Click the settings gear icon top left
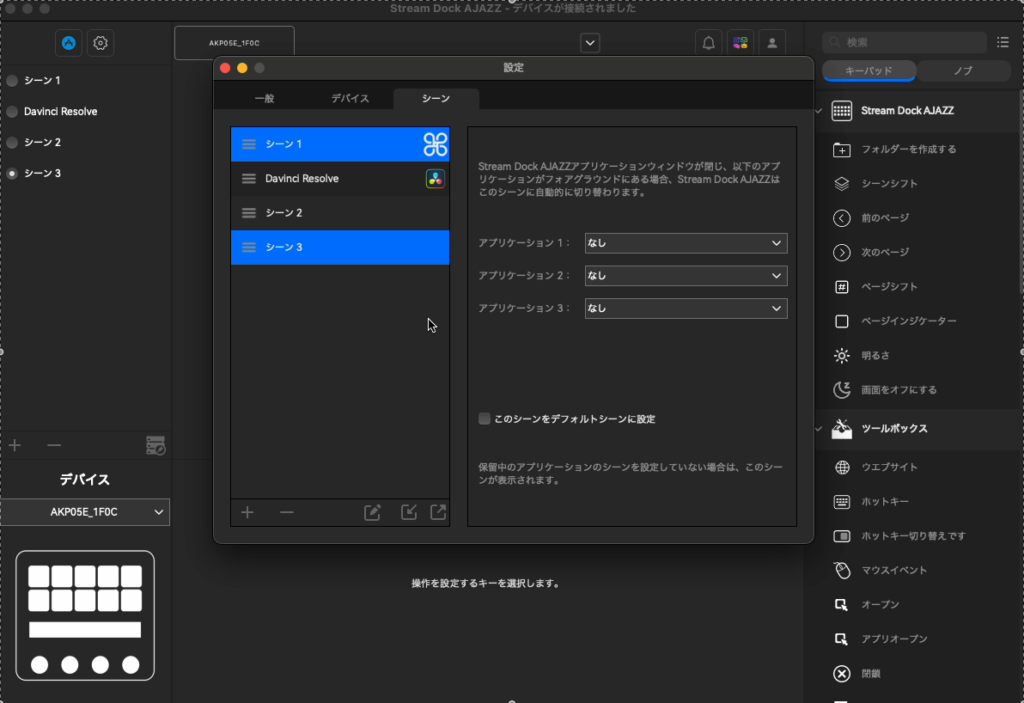Viewport: 1024px width, 703px height. (98, 43)
